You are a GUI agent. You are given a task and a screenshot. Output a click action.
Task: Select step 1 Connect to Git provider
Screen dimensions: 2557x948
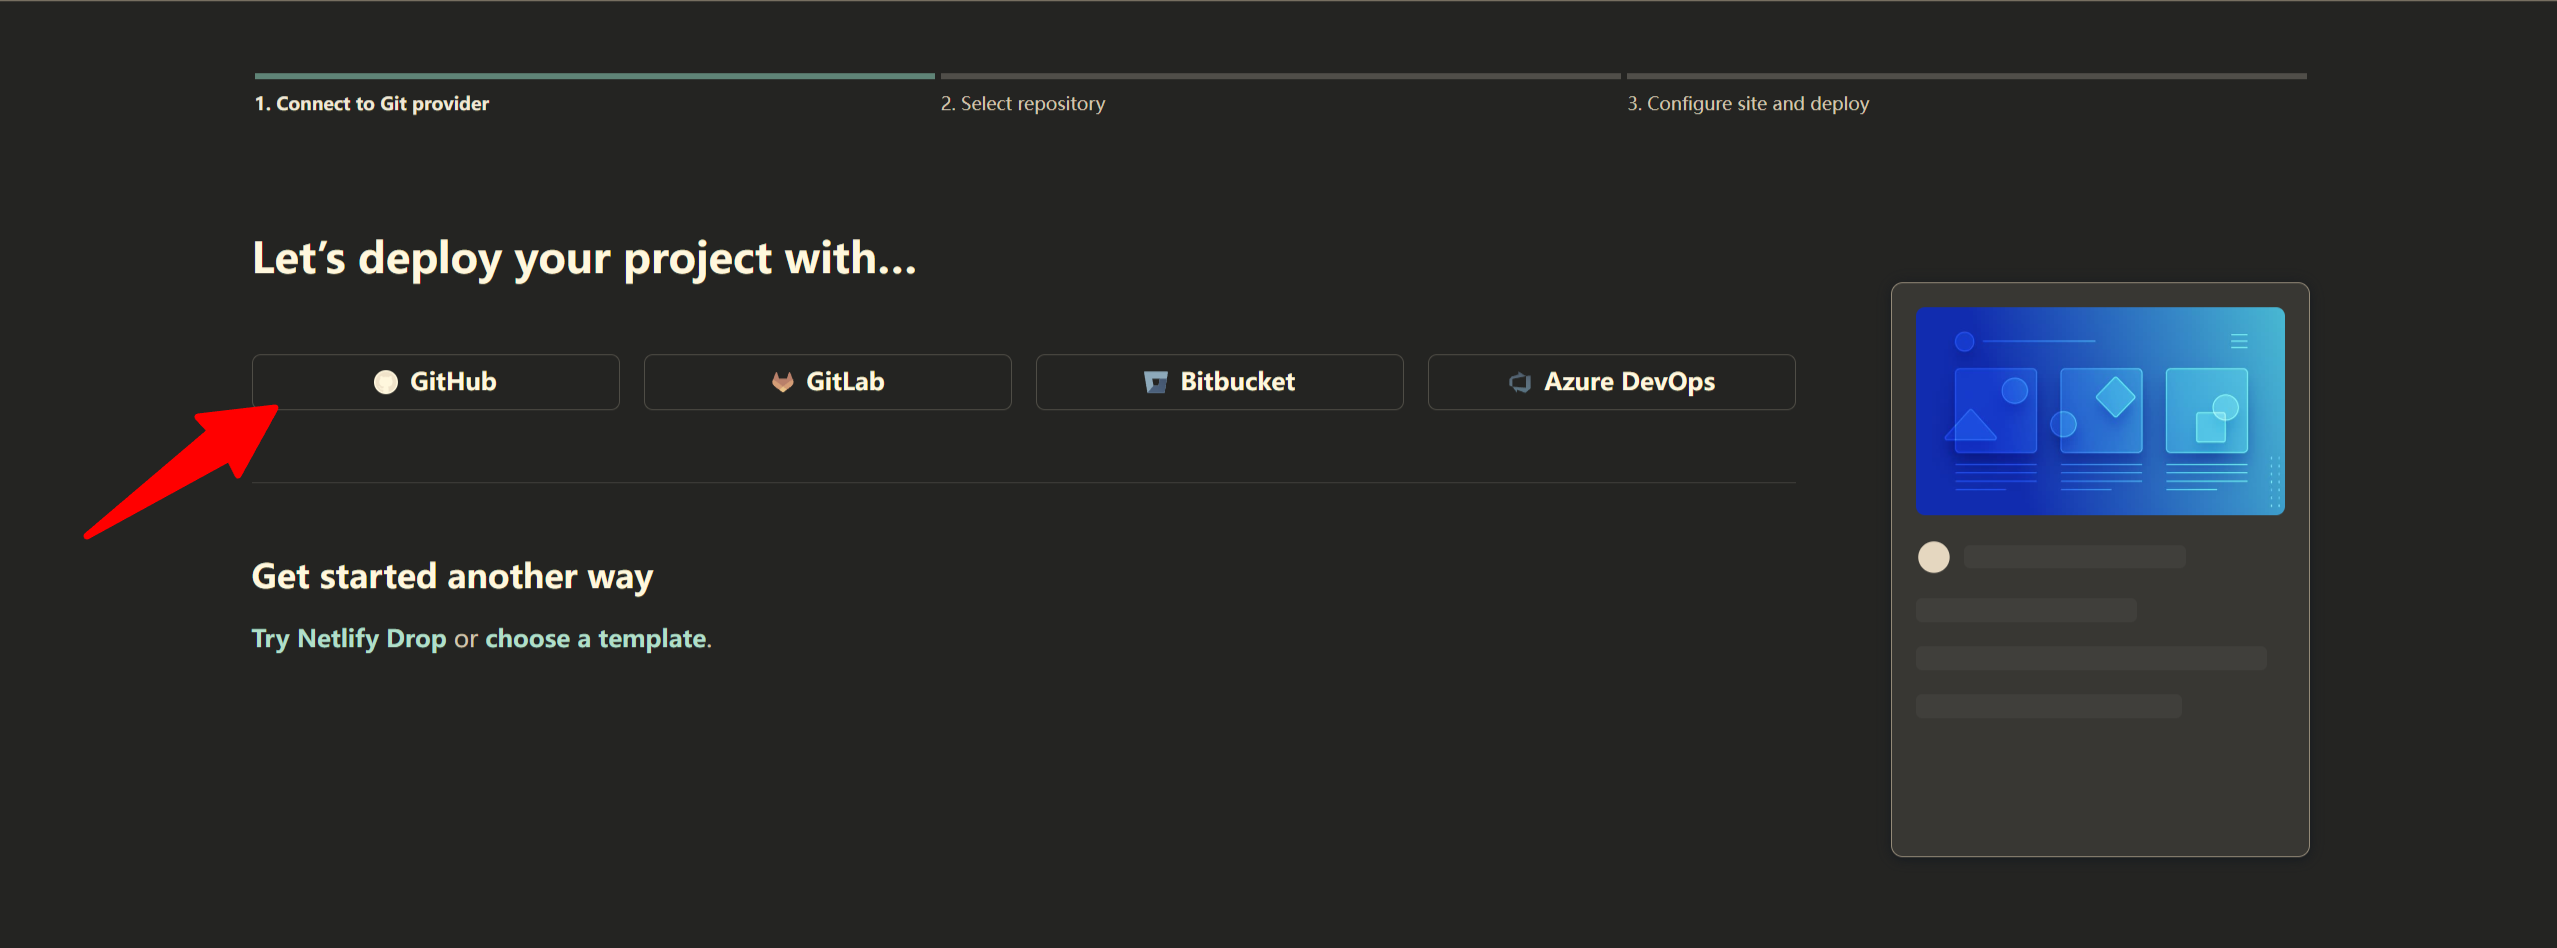pyautogui.click(x=371, y=103)
